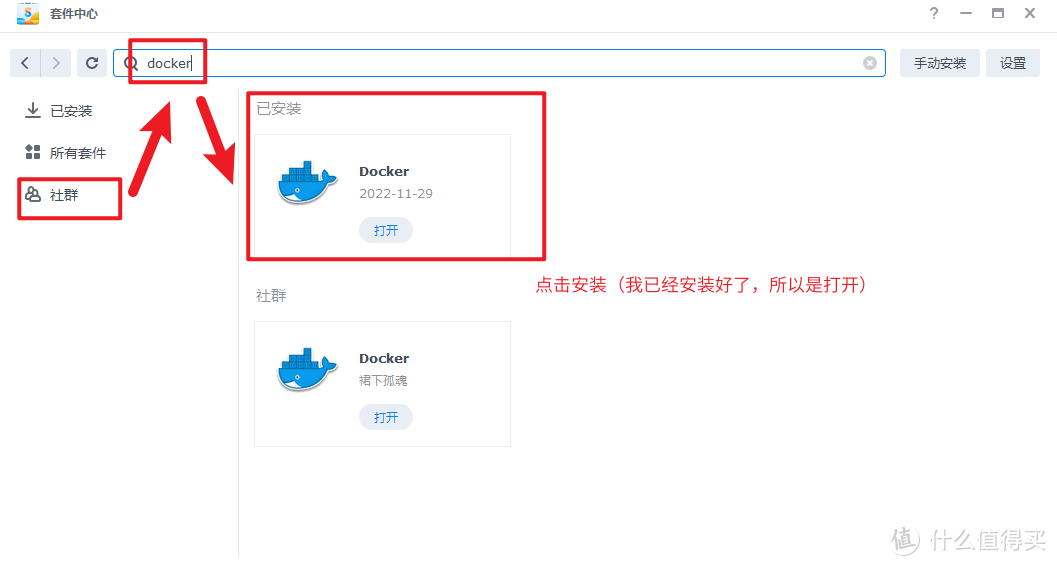
Task: Click the people icon beside 社群
Action: (x=32, y=194)
